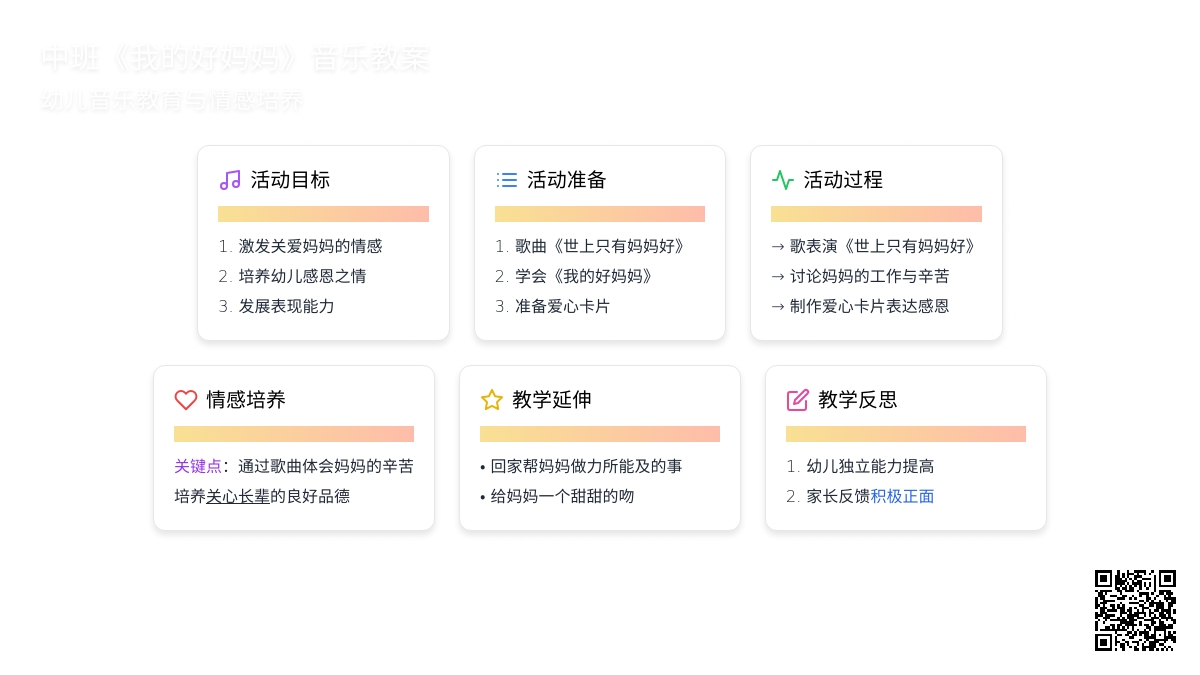Image resolution: width=1200 pixels, height=675 pixels.
Task: Click the gradient bar under 教学反思
Action: pos(905,434)
